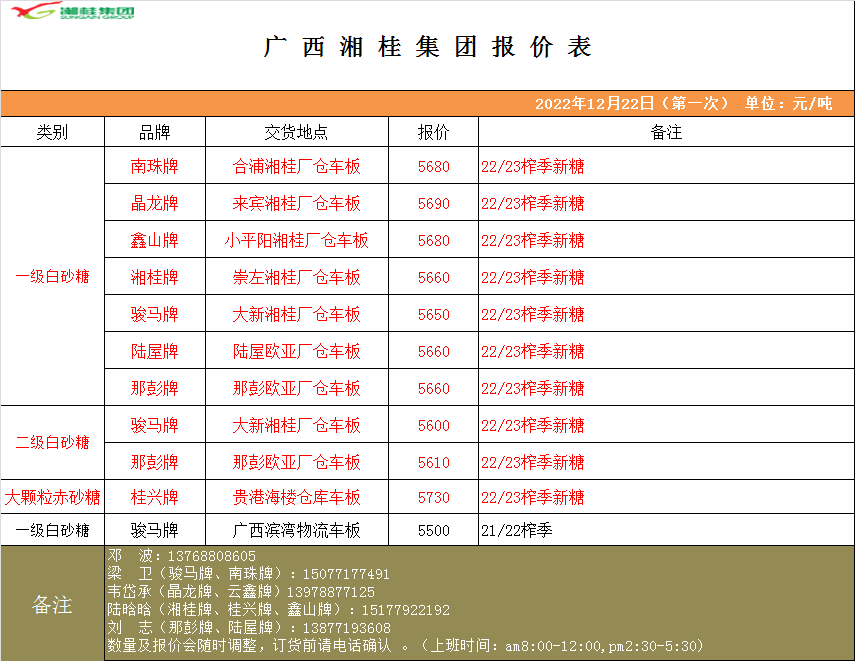
Task: Click the 湘桂集团 logo
Action: pos(69,13)
